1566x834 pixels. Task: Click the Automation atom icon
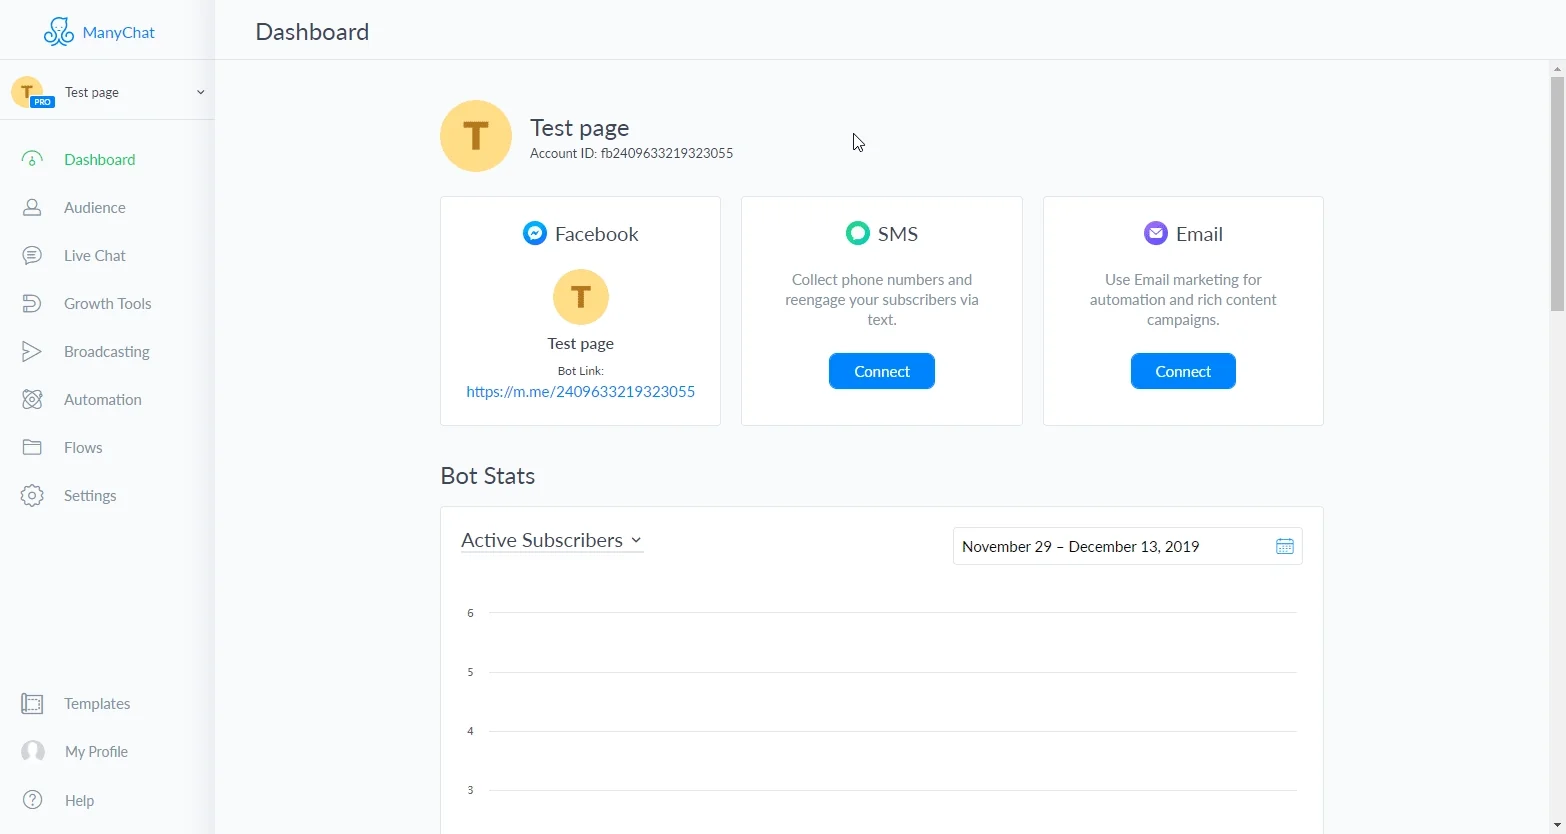(x=32, y=399)
